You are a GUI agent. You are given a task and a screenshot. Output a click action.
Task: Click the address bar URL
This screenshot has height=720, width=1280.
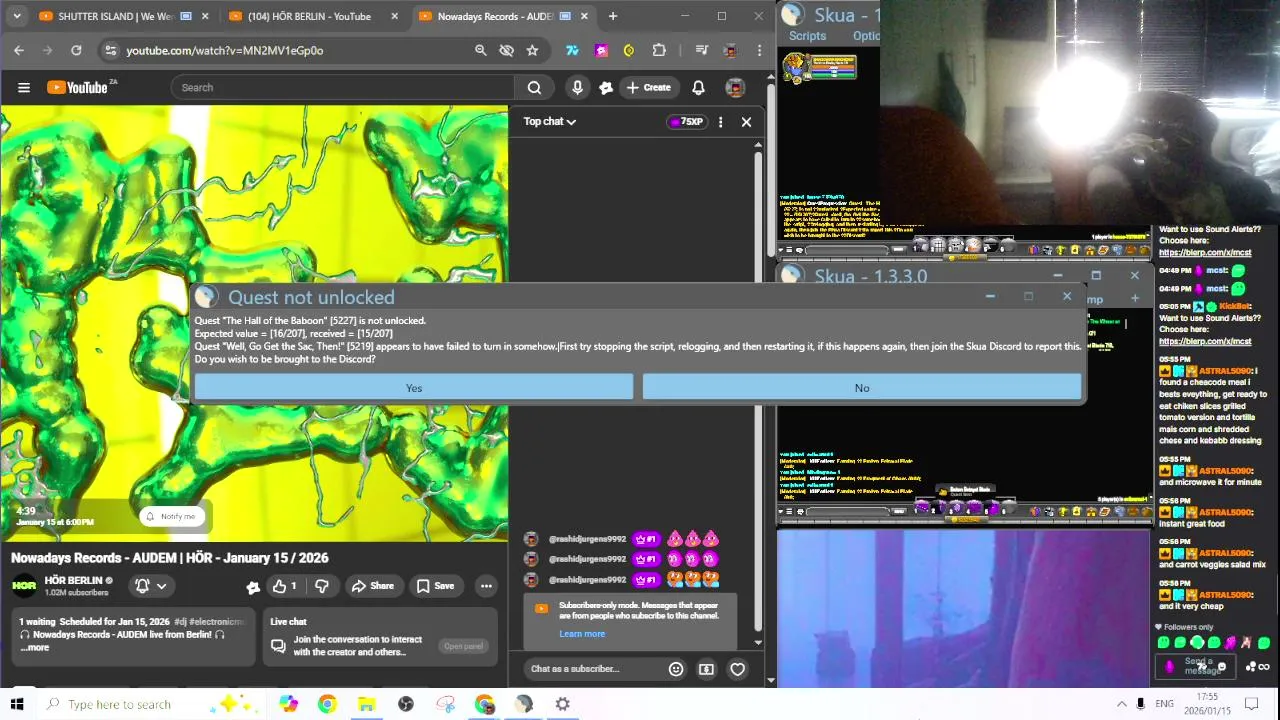(x=224, y=50)
